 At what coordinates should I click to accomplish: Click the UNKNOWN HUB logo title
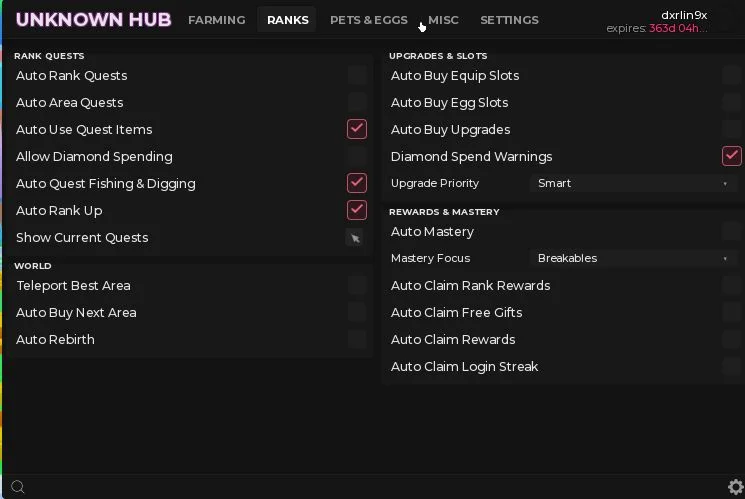[x=93, y=19]
